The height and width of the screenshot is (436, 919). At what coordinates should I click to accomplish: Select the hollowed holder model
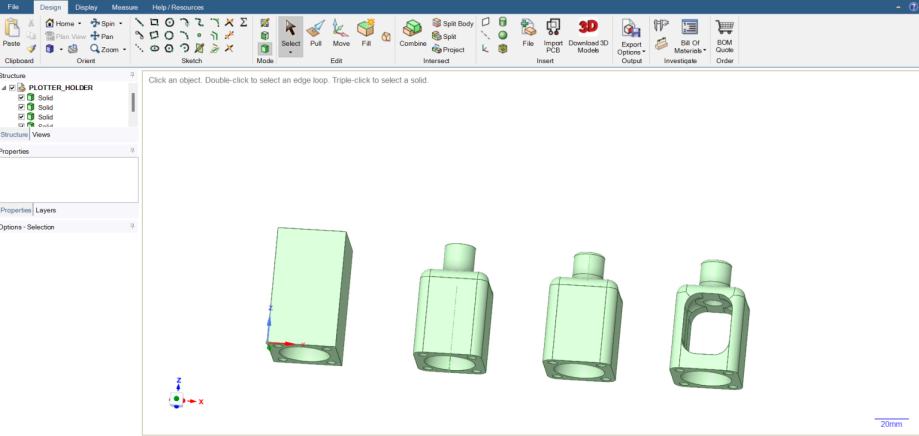(709, 327)
